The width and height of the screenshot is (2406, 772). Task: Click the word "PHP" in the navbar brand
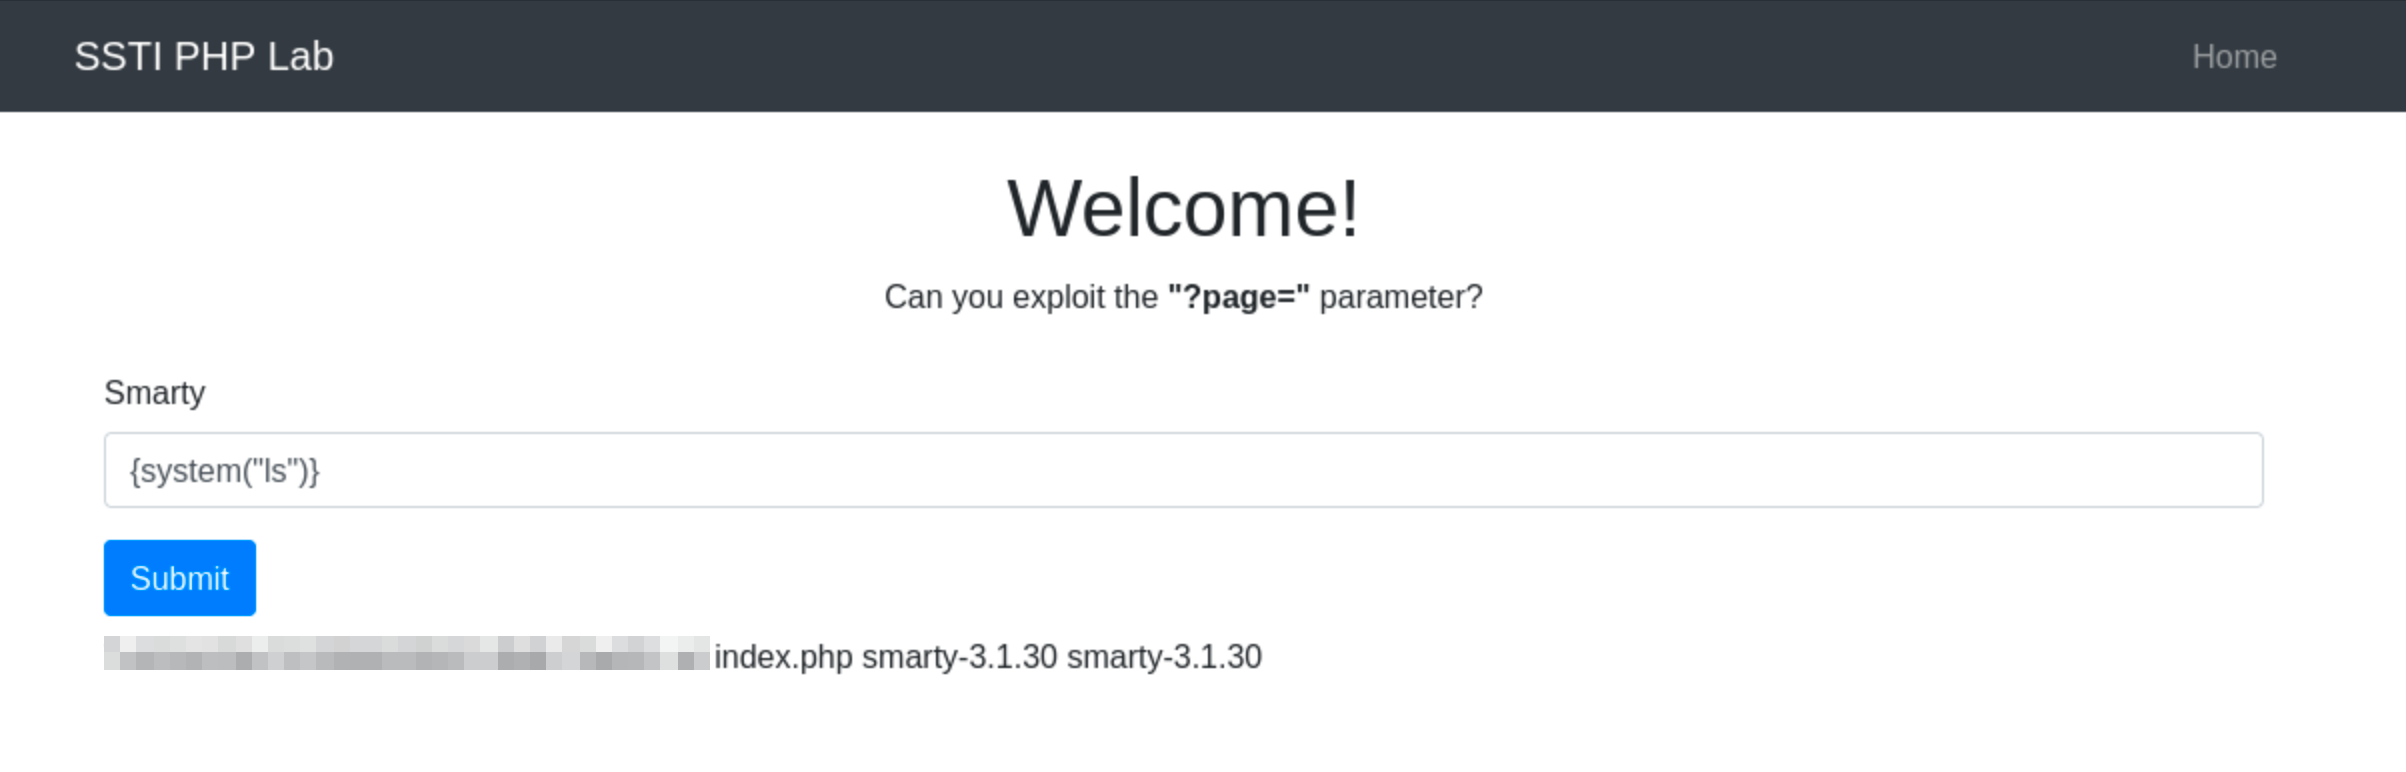point(214,57)
